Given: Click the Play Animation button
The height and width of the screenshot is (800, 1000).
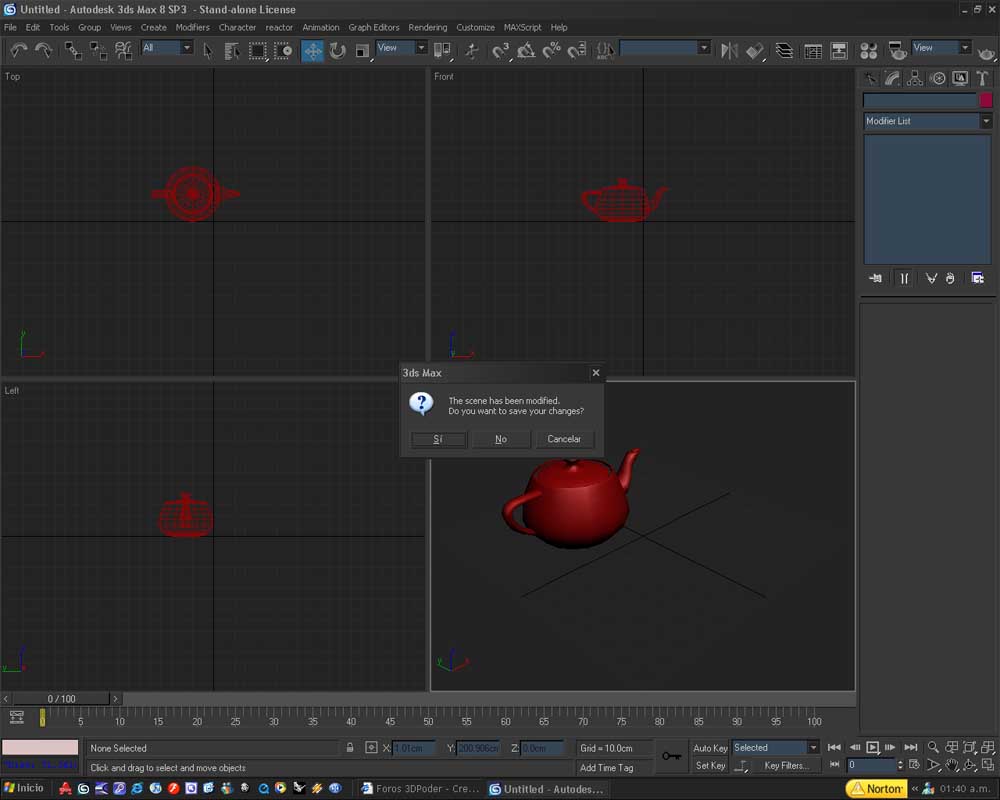Looking at the screenshot, I should click(872, 747).
